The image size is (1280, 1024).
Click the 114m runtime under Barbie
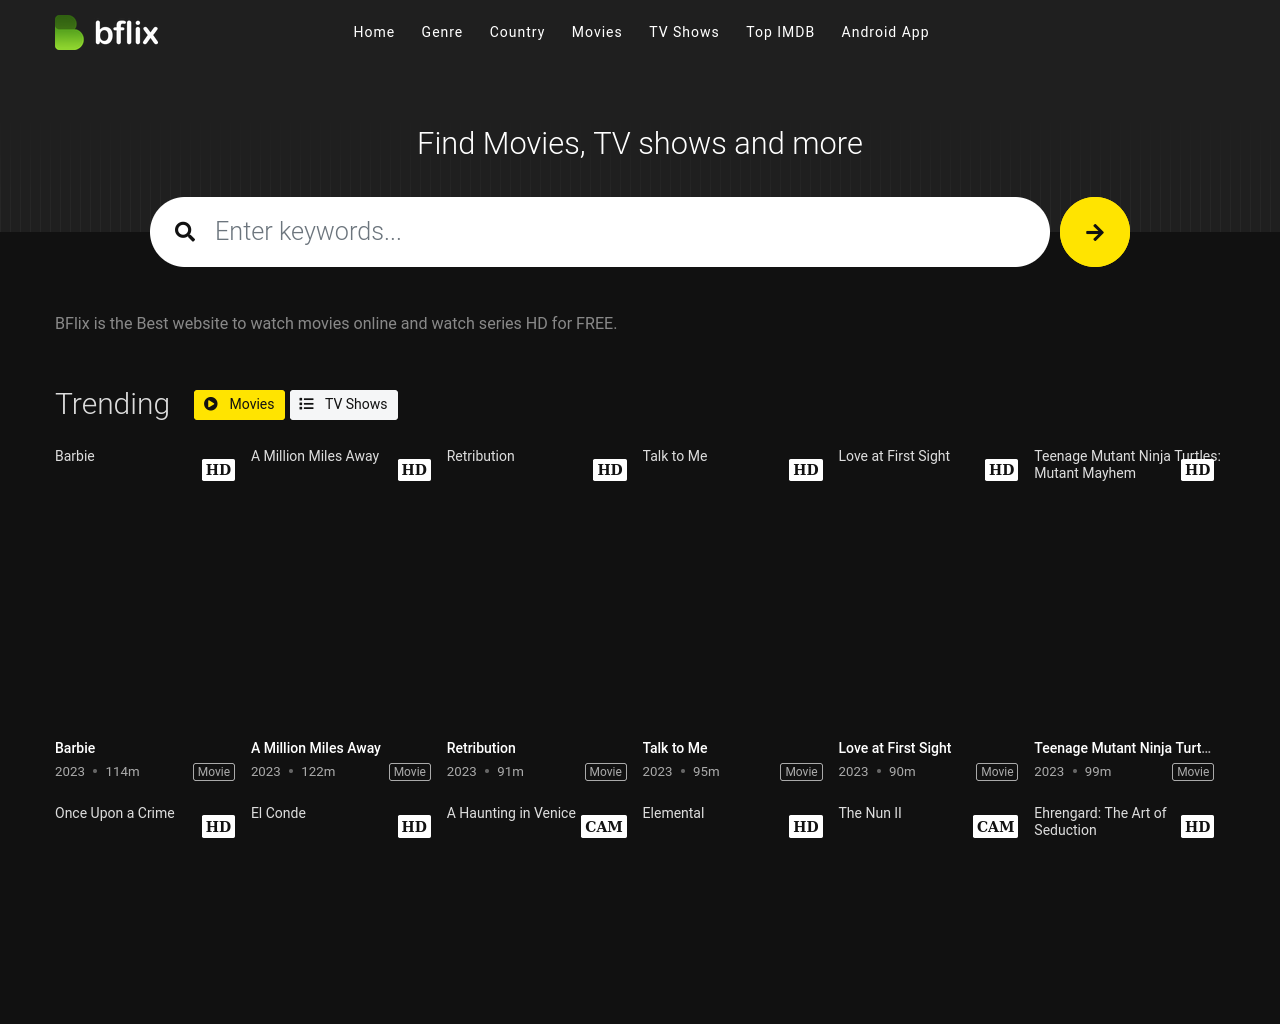(x=123, y=772)
